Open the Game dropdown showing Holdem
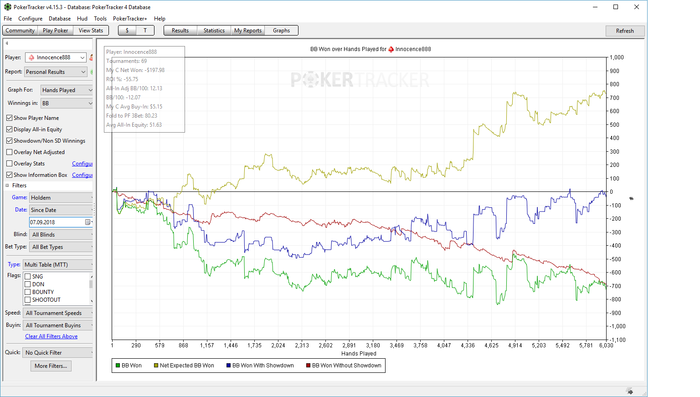 coord(61,197)
